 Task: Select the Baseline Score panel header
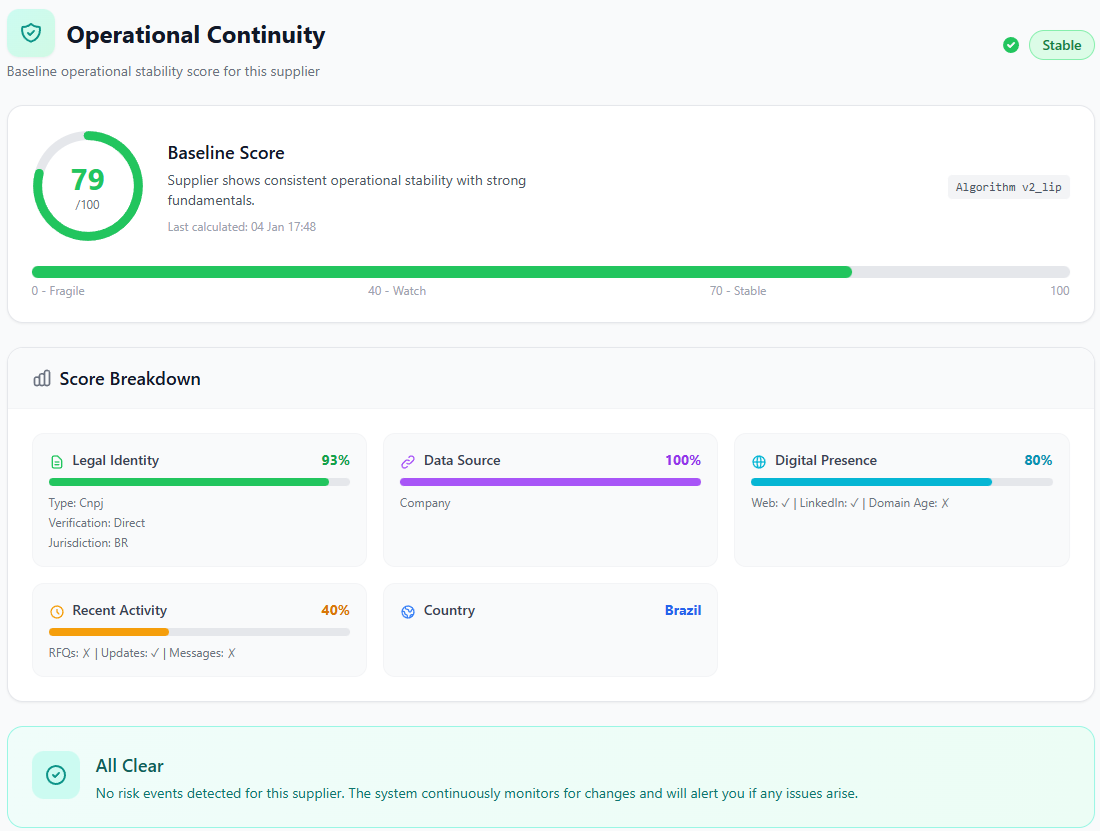225,152
